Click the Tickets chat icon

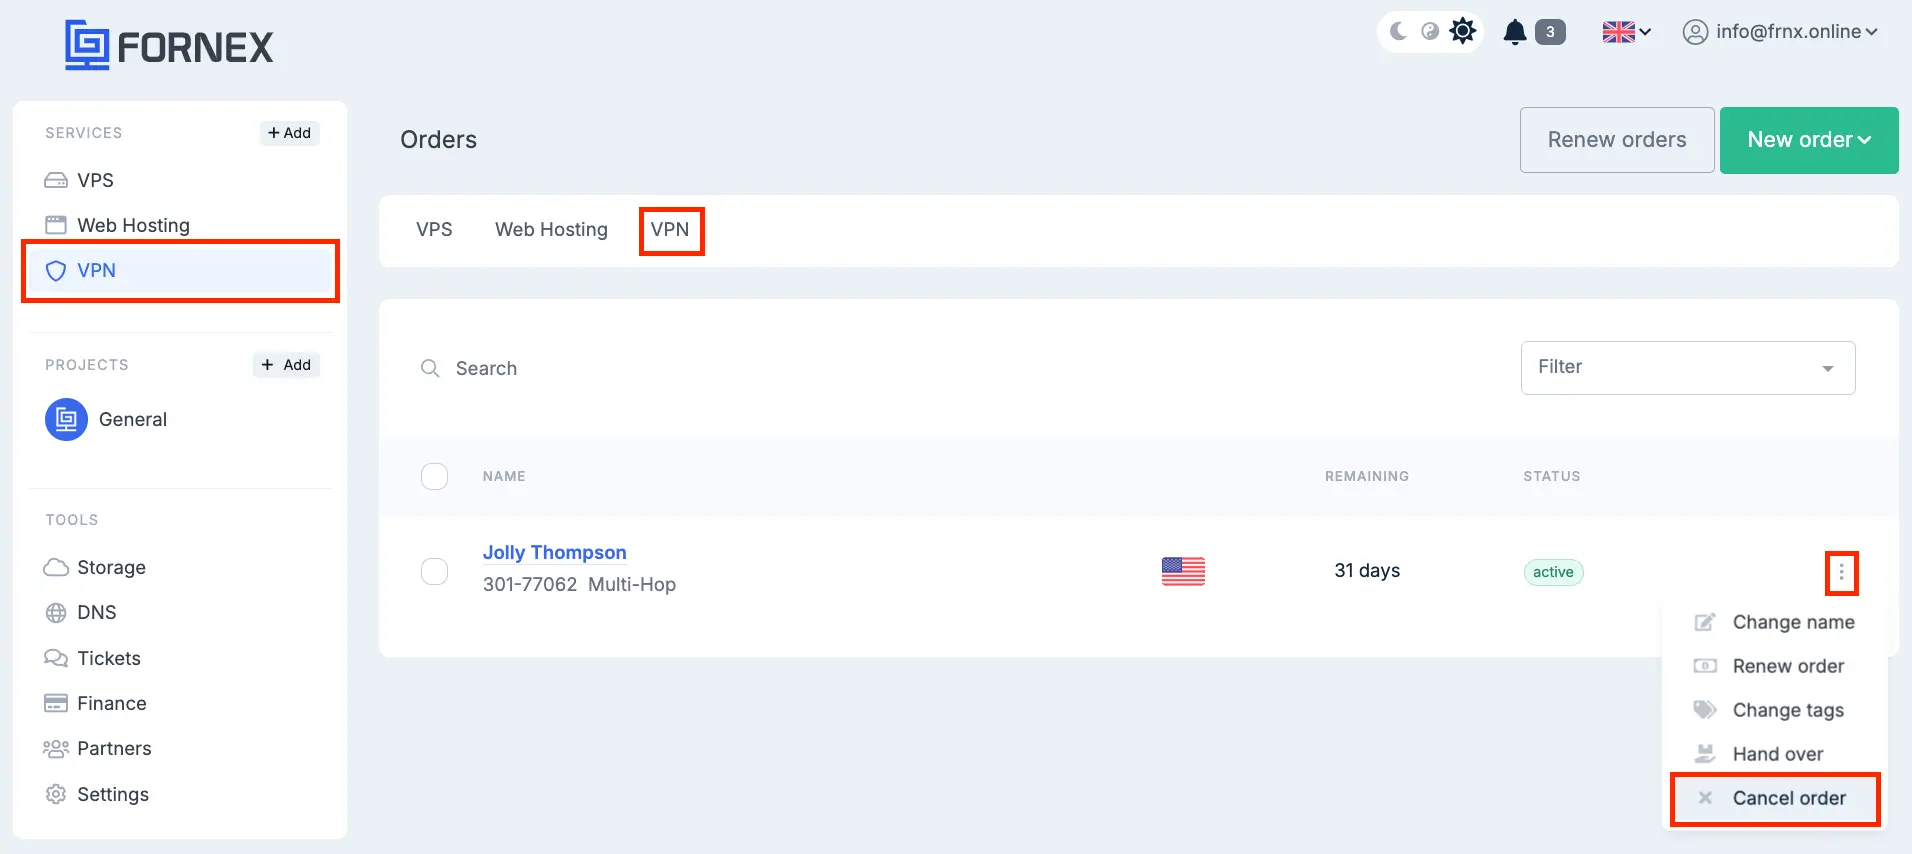click(x=56, y=658)
